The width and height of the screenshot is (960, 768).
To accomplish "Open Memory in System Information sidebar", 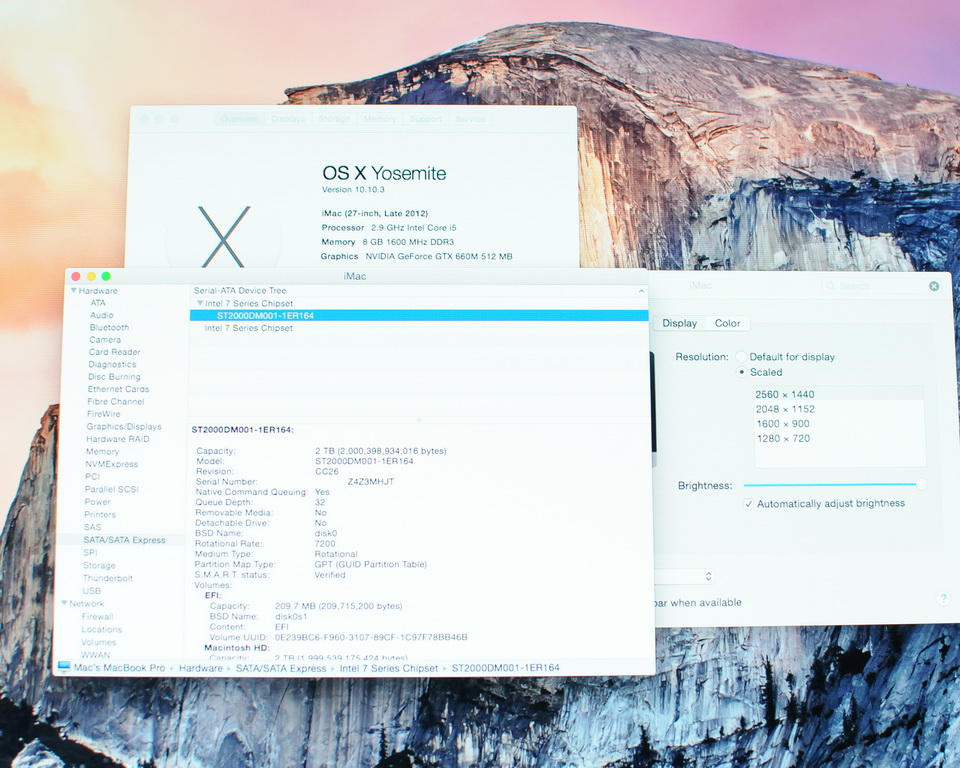I will tap(102, 451).
